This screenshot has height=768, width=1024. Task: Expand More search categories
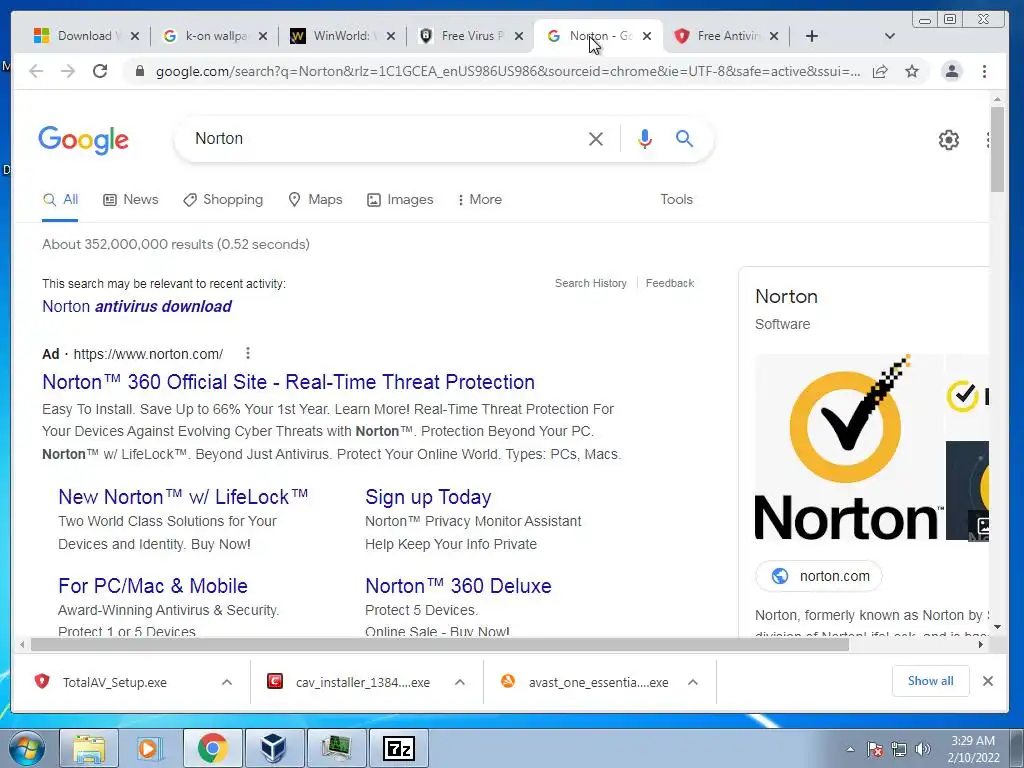[480, 199]
